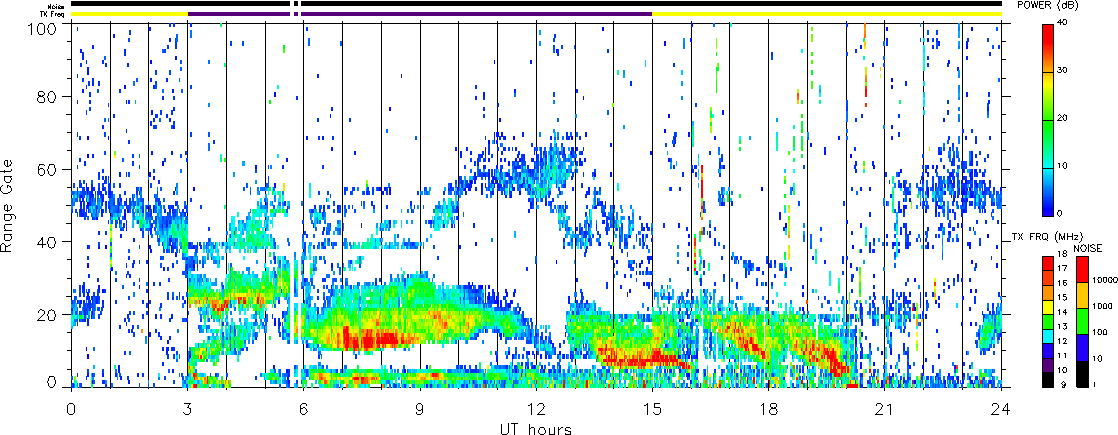Click the yellow TX Freq bar segment before 3 UT
Screen dimensions: 1118x435
tap(129, 14)
